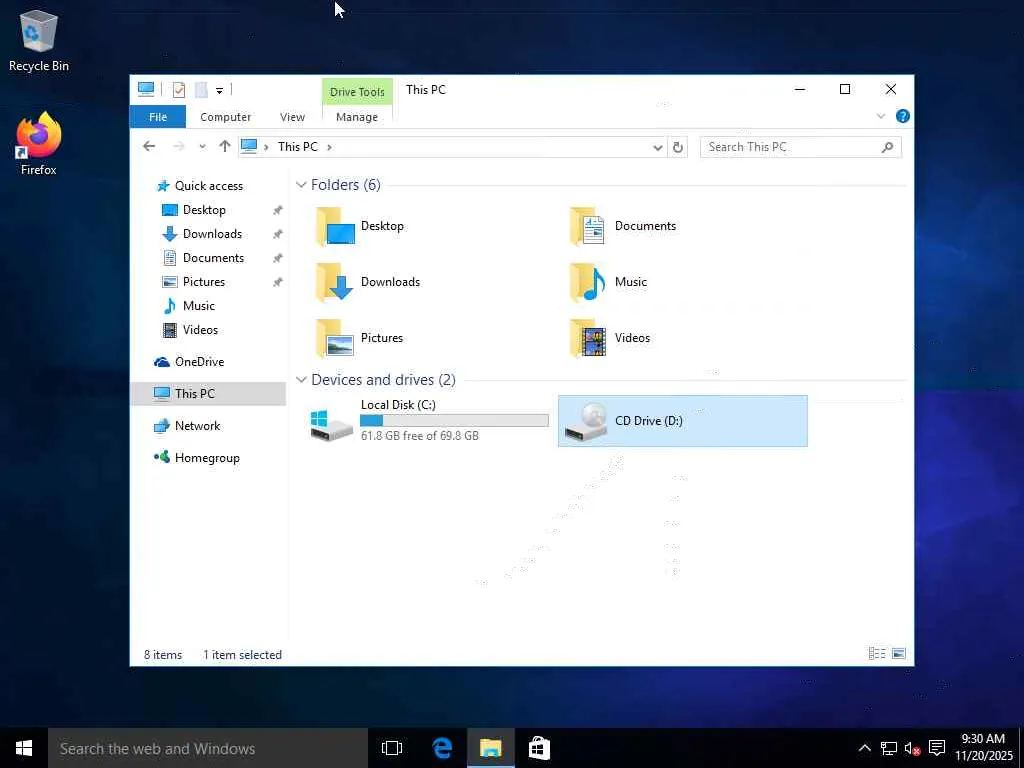1024x768 pixels.
Task: Click the Local Disk (C:) usage bar
Action: pyautogui.click(x=455, y=421)
